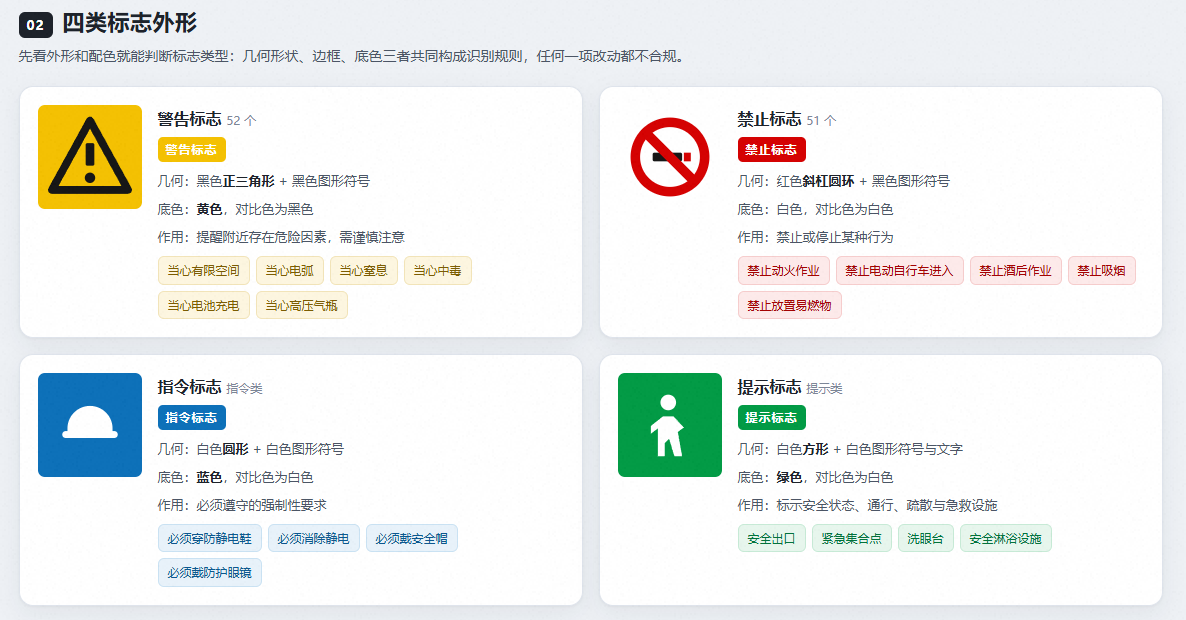
Task: Choose the 必须穿防静电鞋 tag
Action: click(210, 538)
